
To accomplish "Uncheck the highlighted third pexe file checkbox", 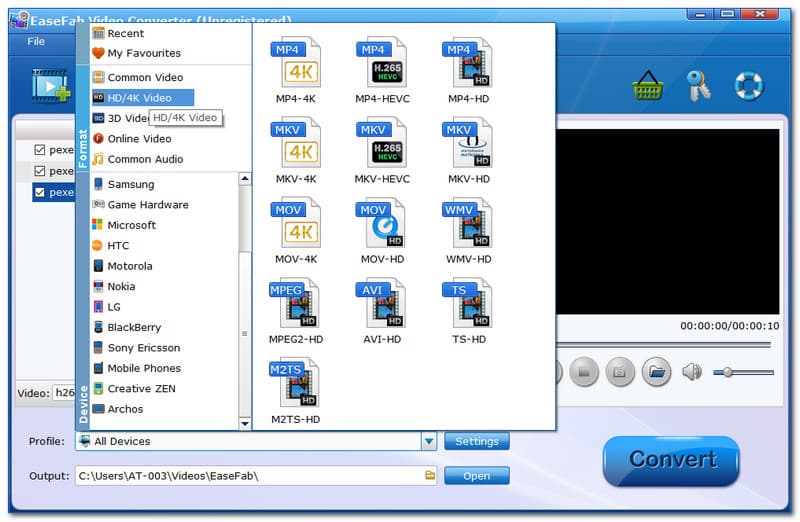I will (39, 192).
